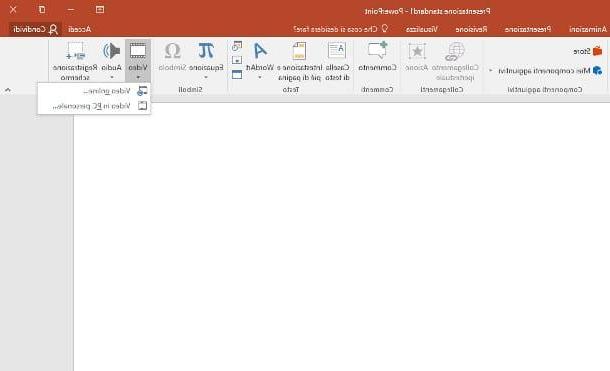Open the Video dropdown button
This screenshot has width=610, height=371.
pos(138,60)
